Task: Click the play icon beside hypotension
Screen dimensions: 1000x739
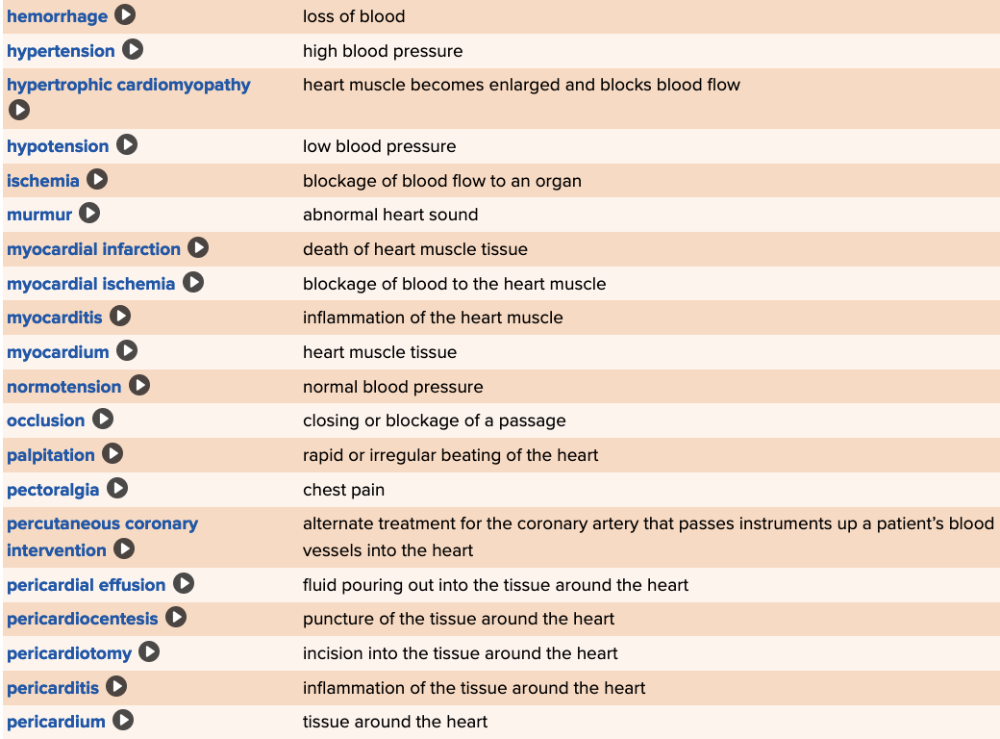Action: [126, 145]
